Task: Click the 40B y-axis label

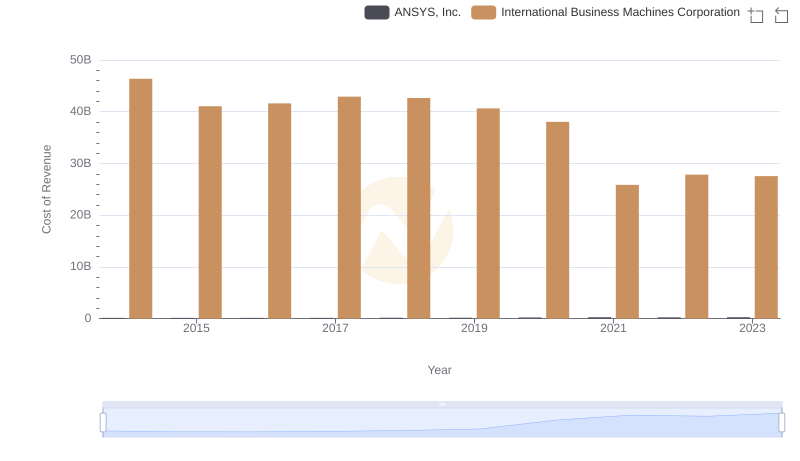Action: [81, 111]
